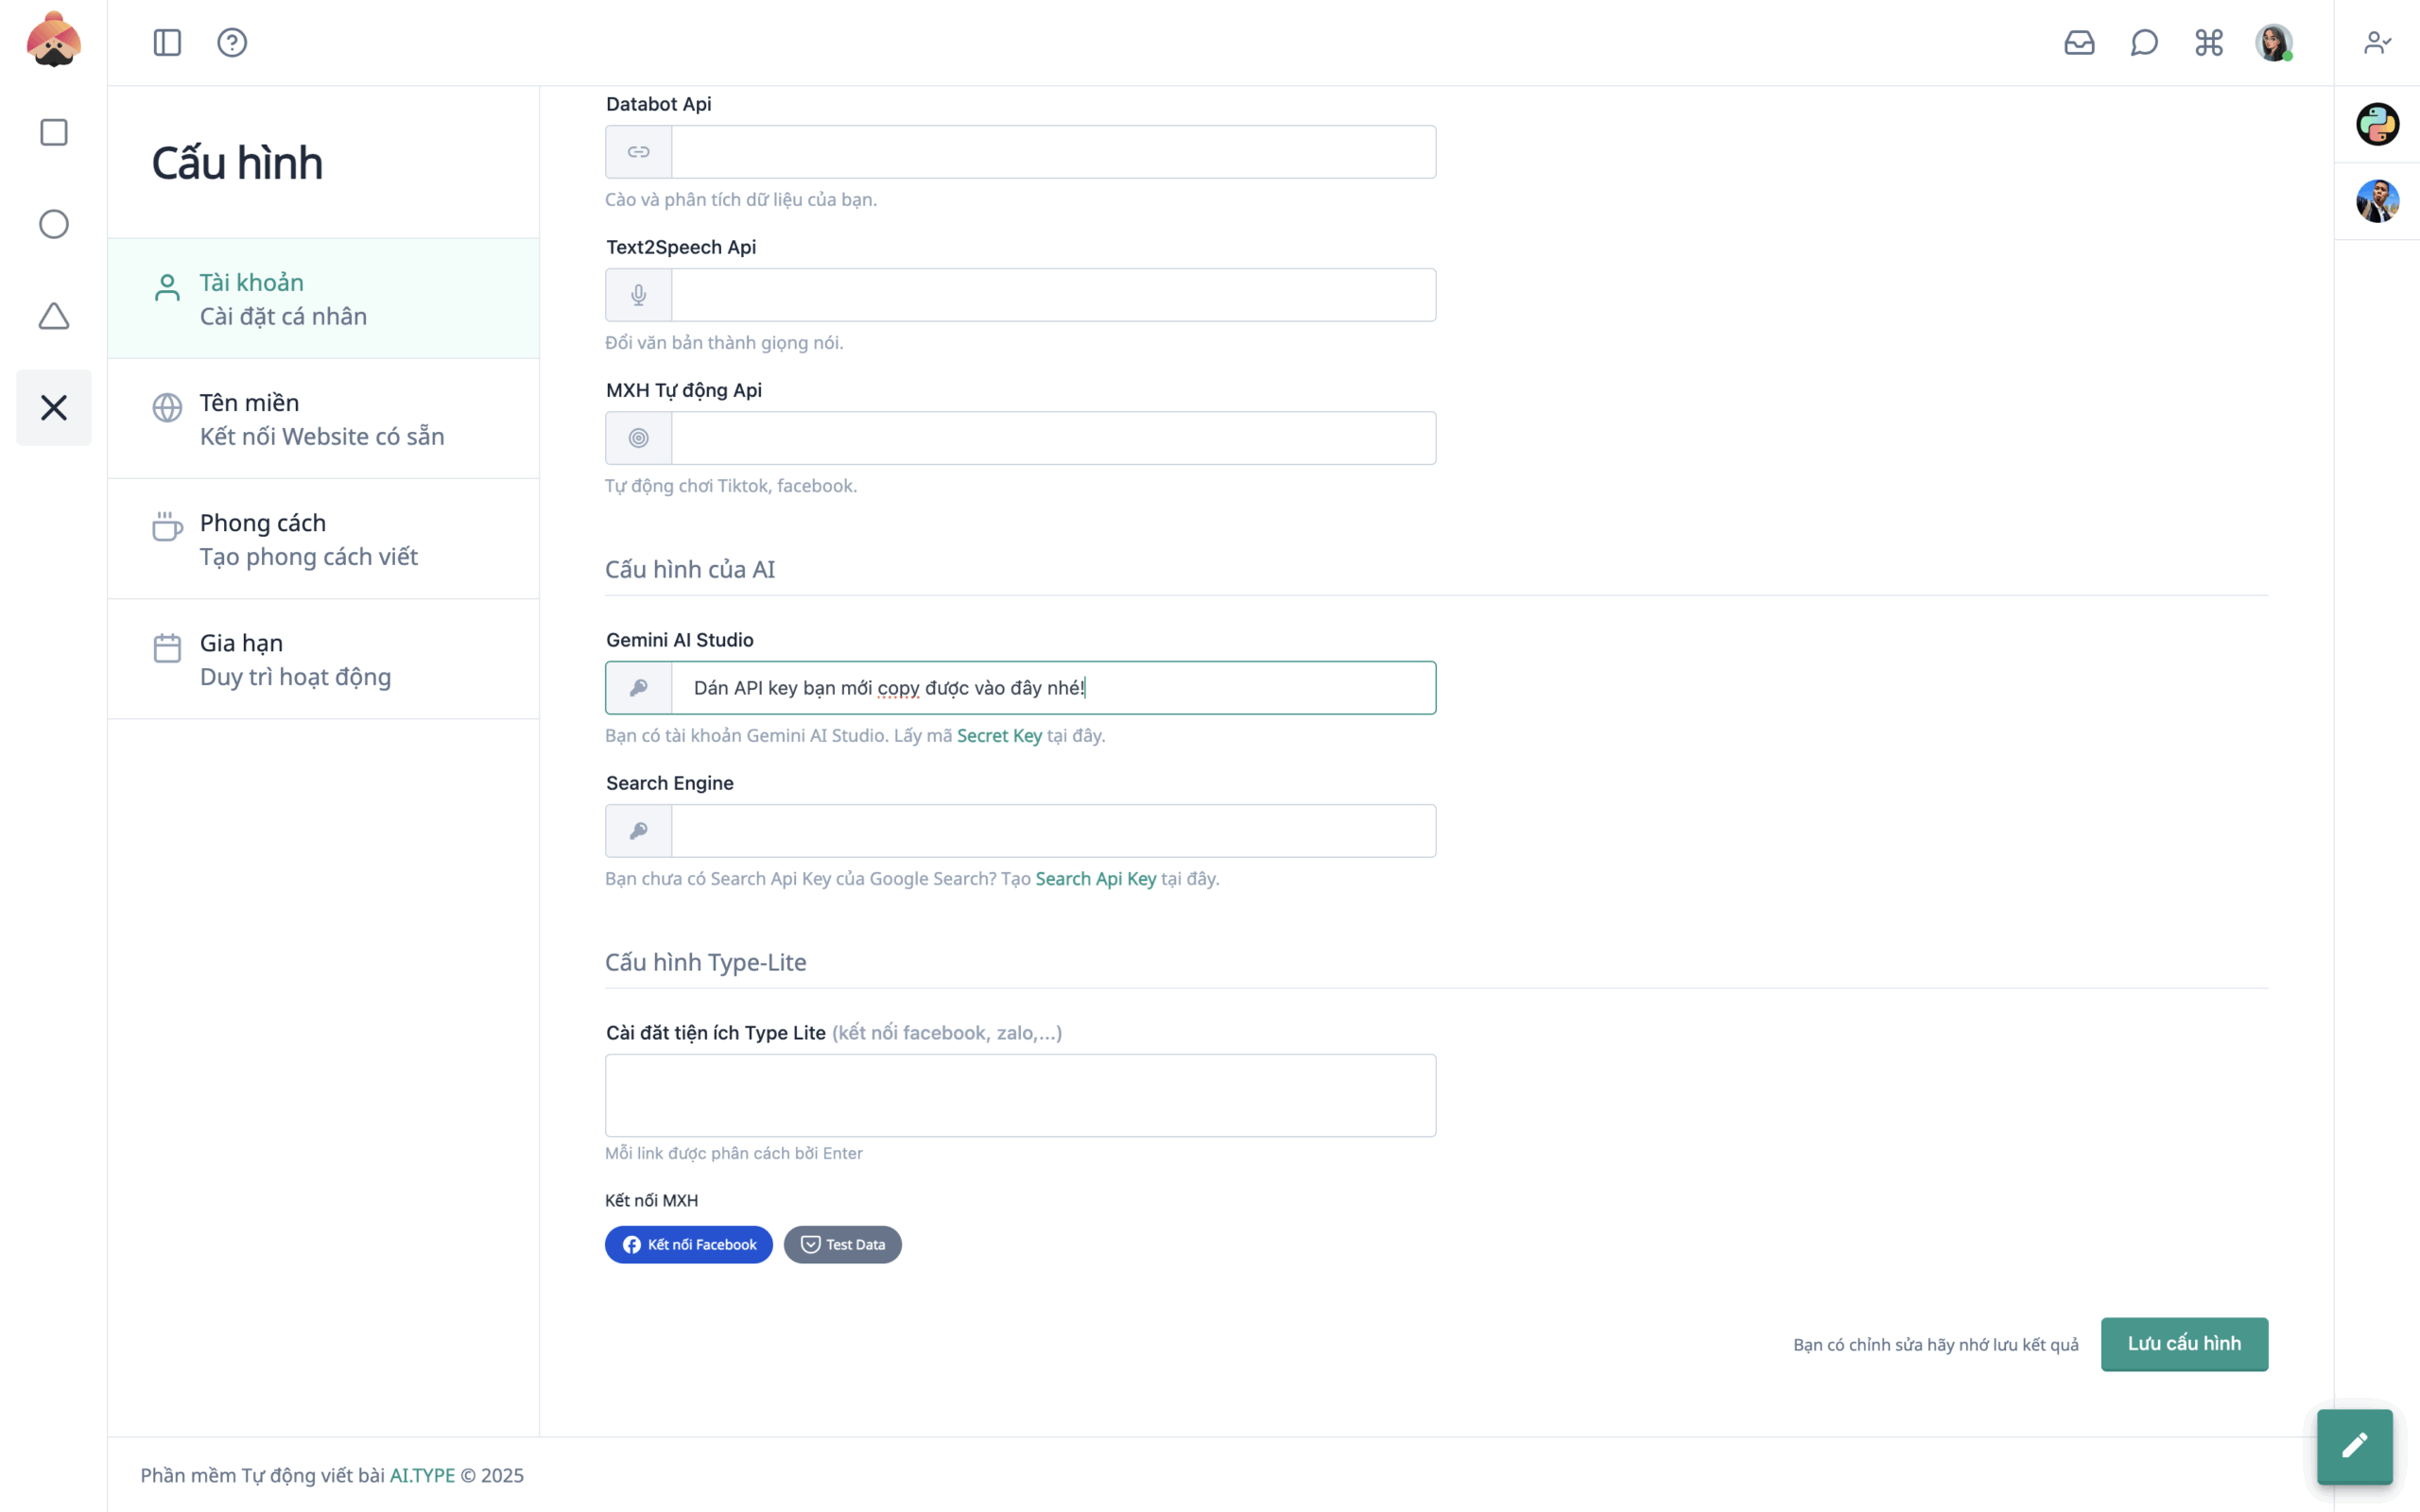The height and width of the screenshot is (1512, 2420).
Task: Open the Search Api Key link
Action: pos(1095,878)
